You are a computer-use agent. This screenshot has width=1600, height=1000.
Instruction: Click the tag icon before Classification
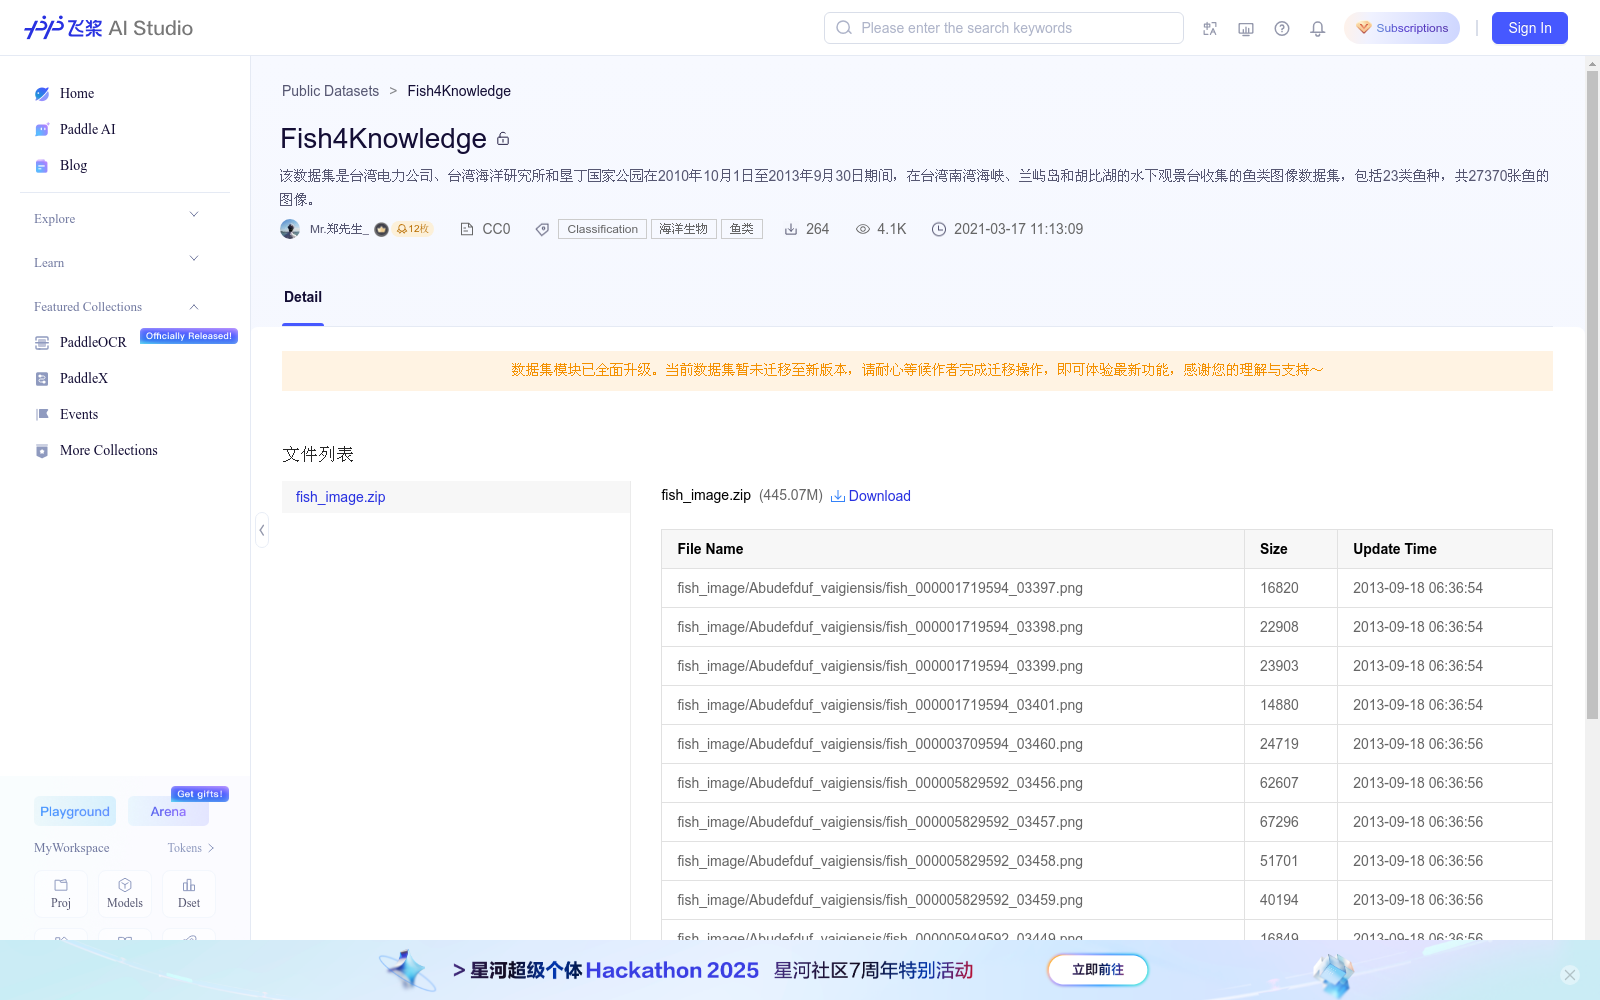tap(542, 229)
